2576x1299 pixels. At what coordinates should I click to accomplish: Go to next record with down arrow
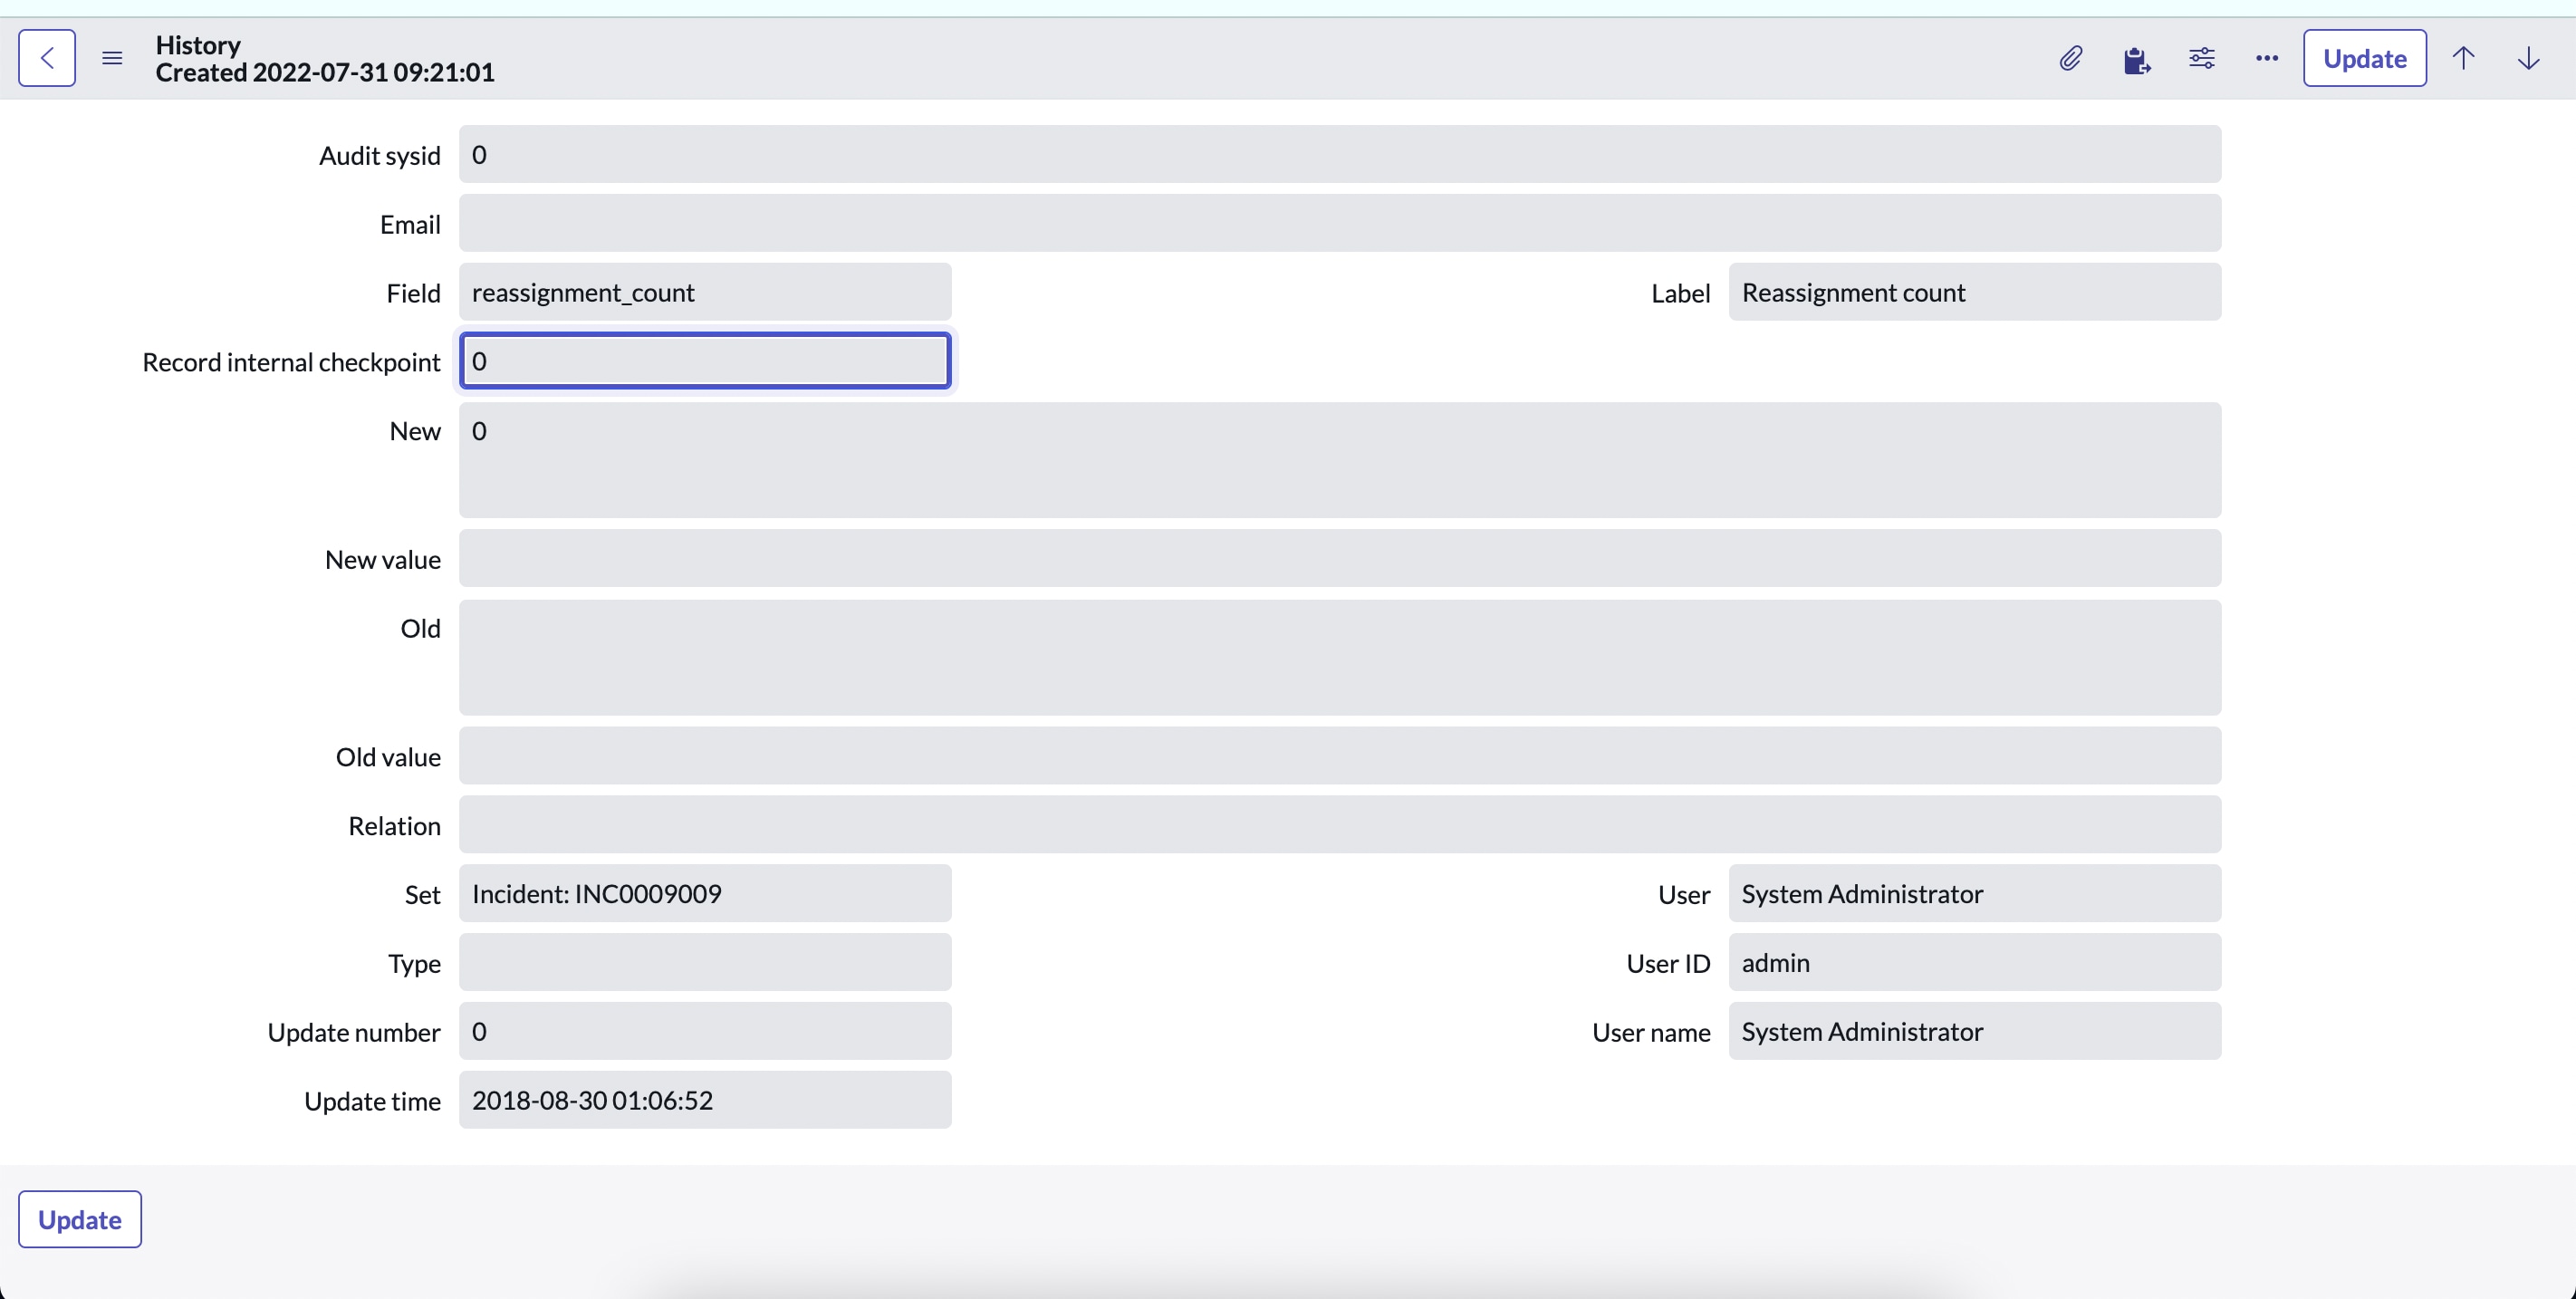(2528, 58)
